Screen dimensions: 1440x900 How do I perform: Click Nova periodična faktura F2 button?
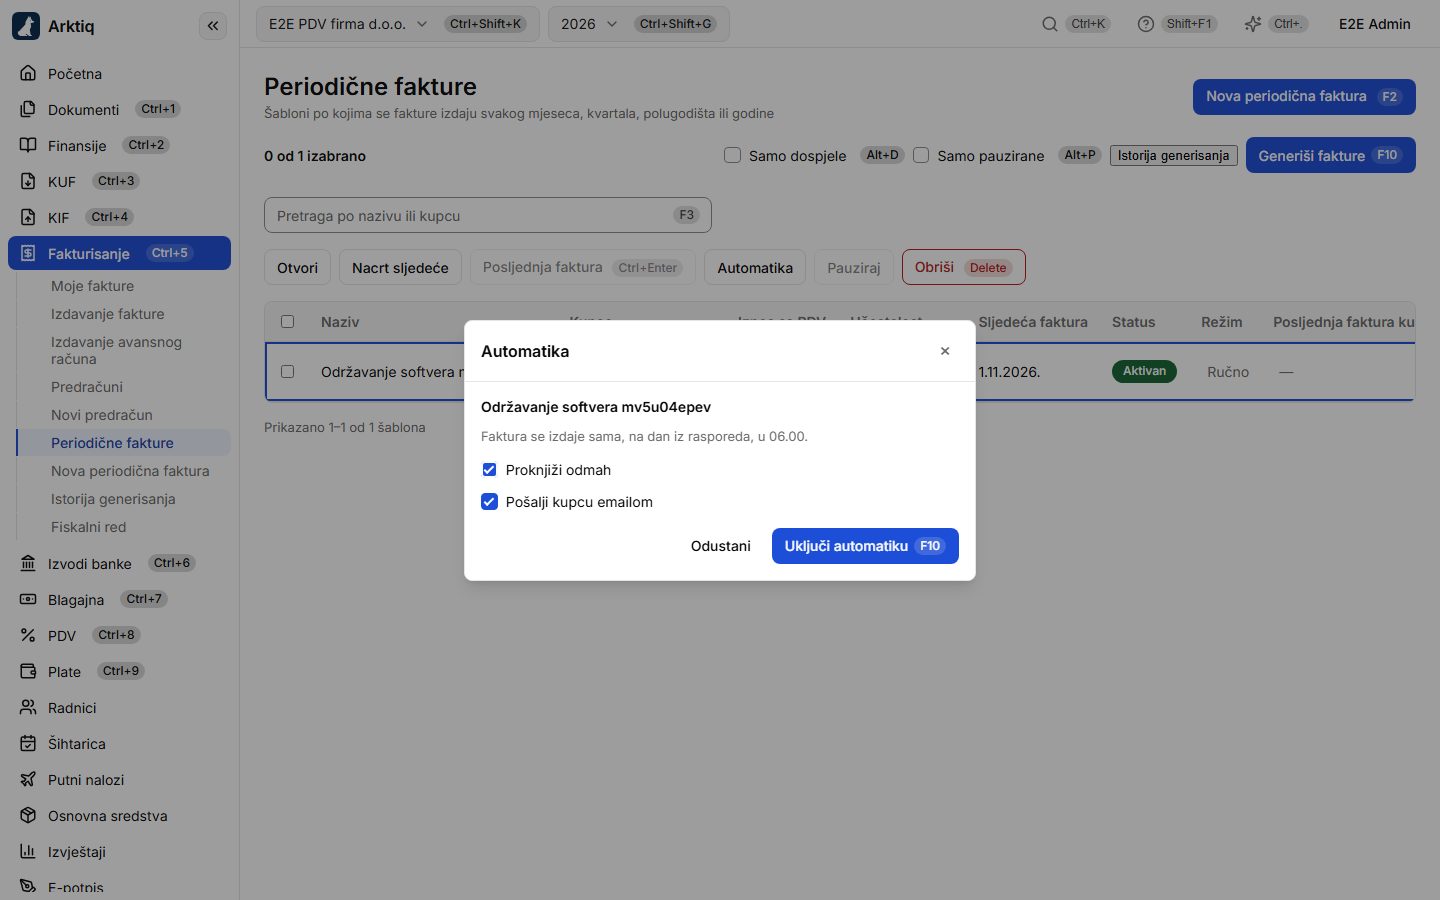[x=1304, y=97]
